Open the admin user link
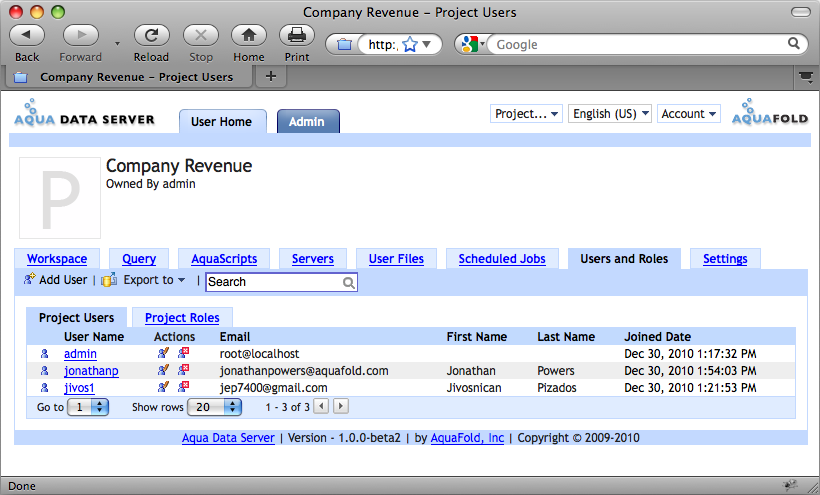This screenshot has width=820, height=495. (x=80, y=354)
